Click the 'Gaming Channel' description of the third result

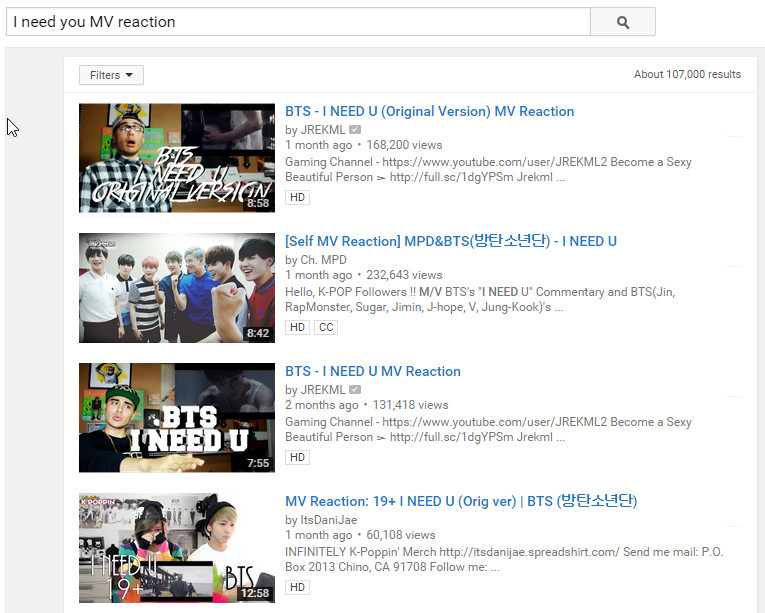point(488,429)
